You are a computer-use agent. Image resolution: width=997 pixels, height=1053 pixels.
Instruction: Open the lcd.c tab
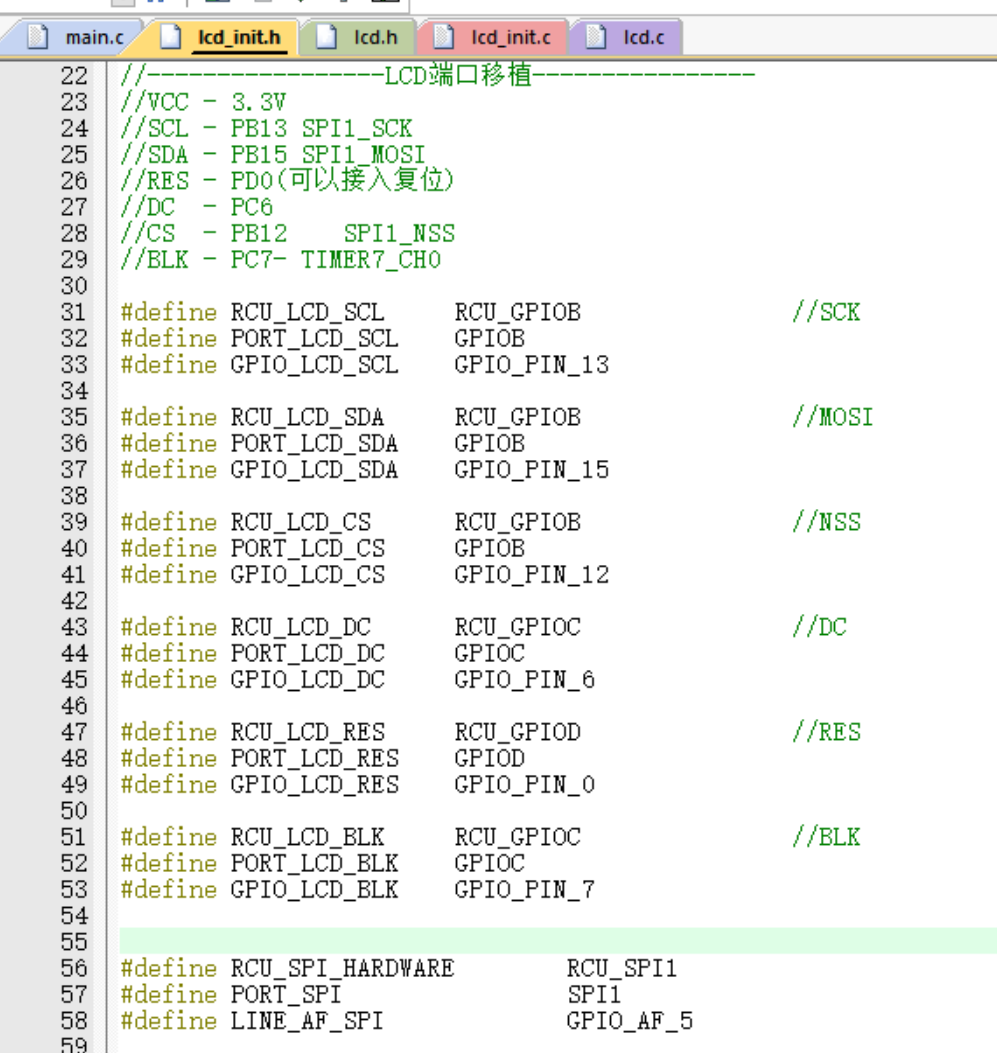(626, 37)
